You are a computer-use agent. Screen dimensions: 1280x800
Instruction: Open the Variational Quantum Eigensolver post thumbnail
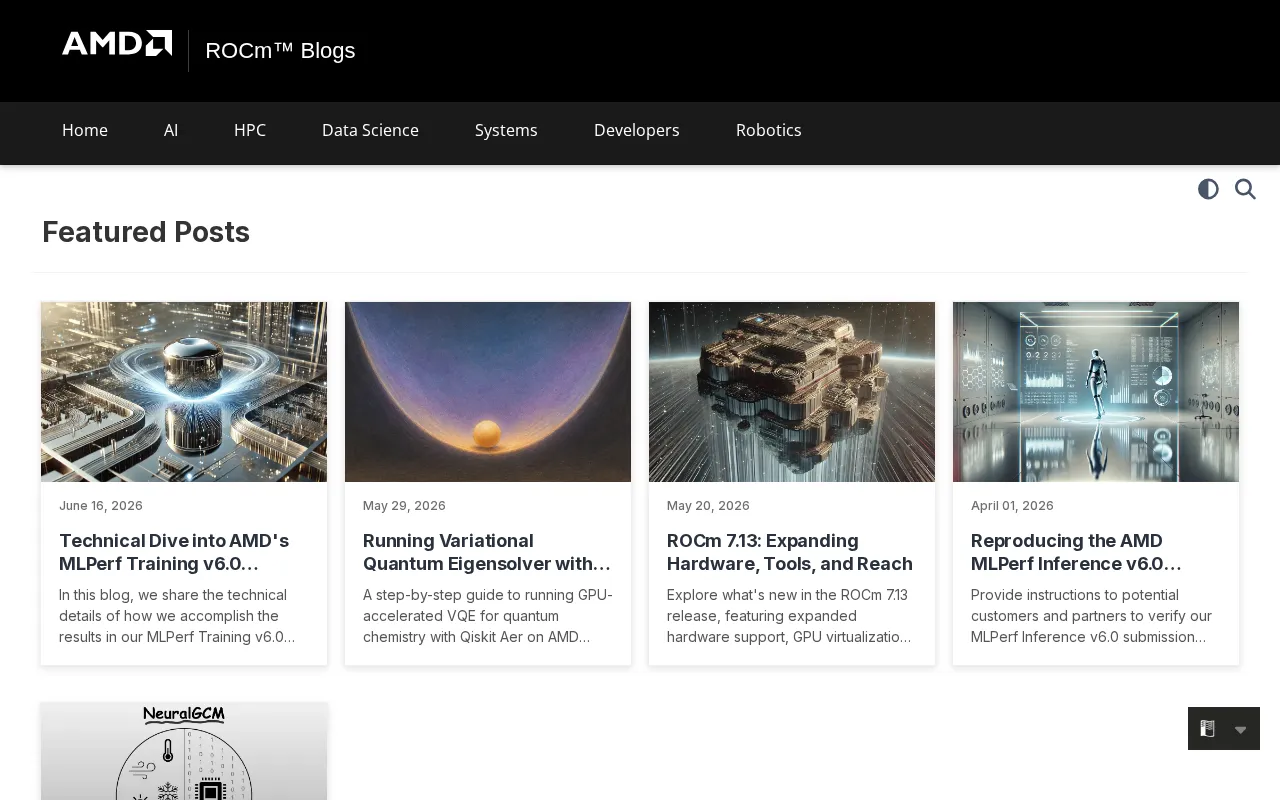[x=488, y=392]
